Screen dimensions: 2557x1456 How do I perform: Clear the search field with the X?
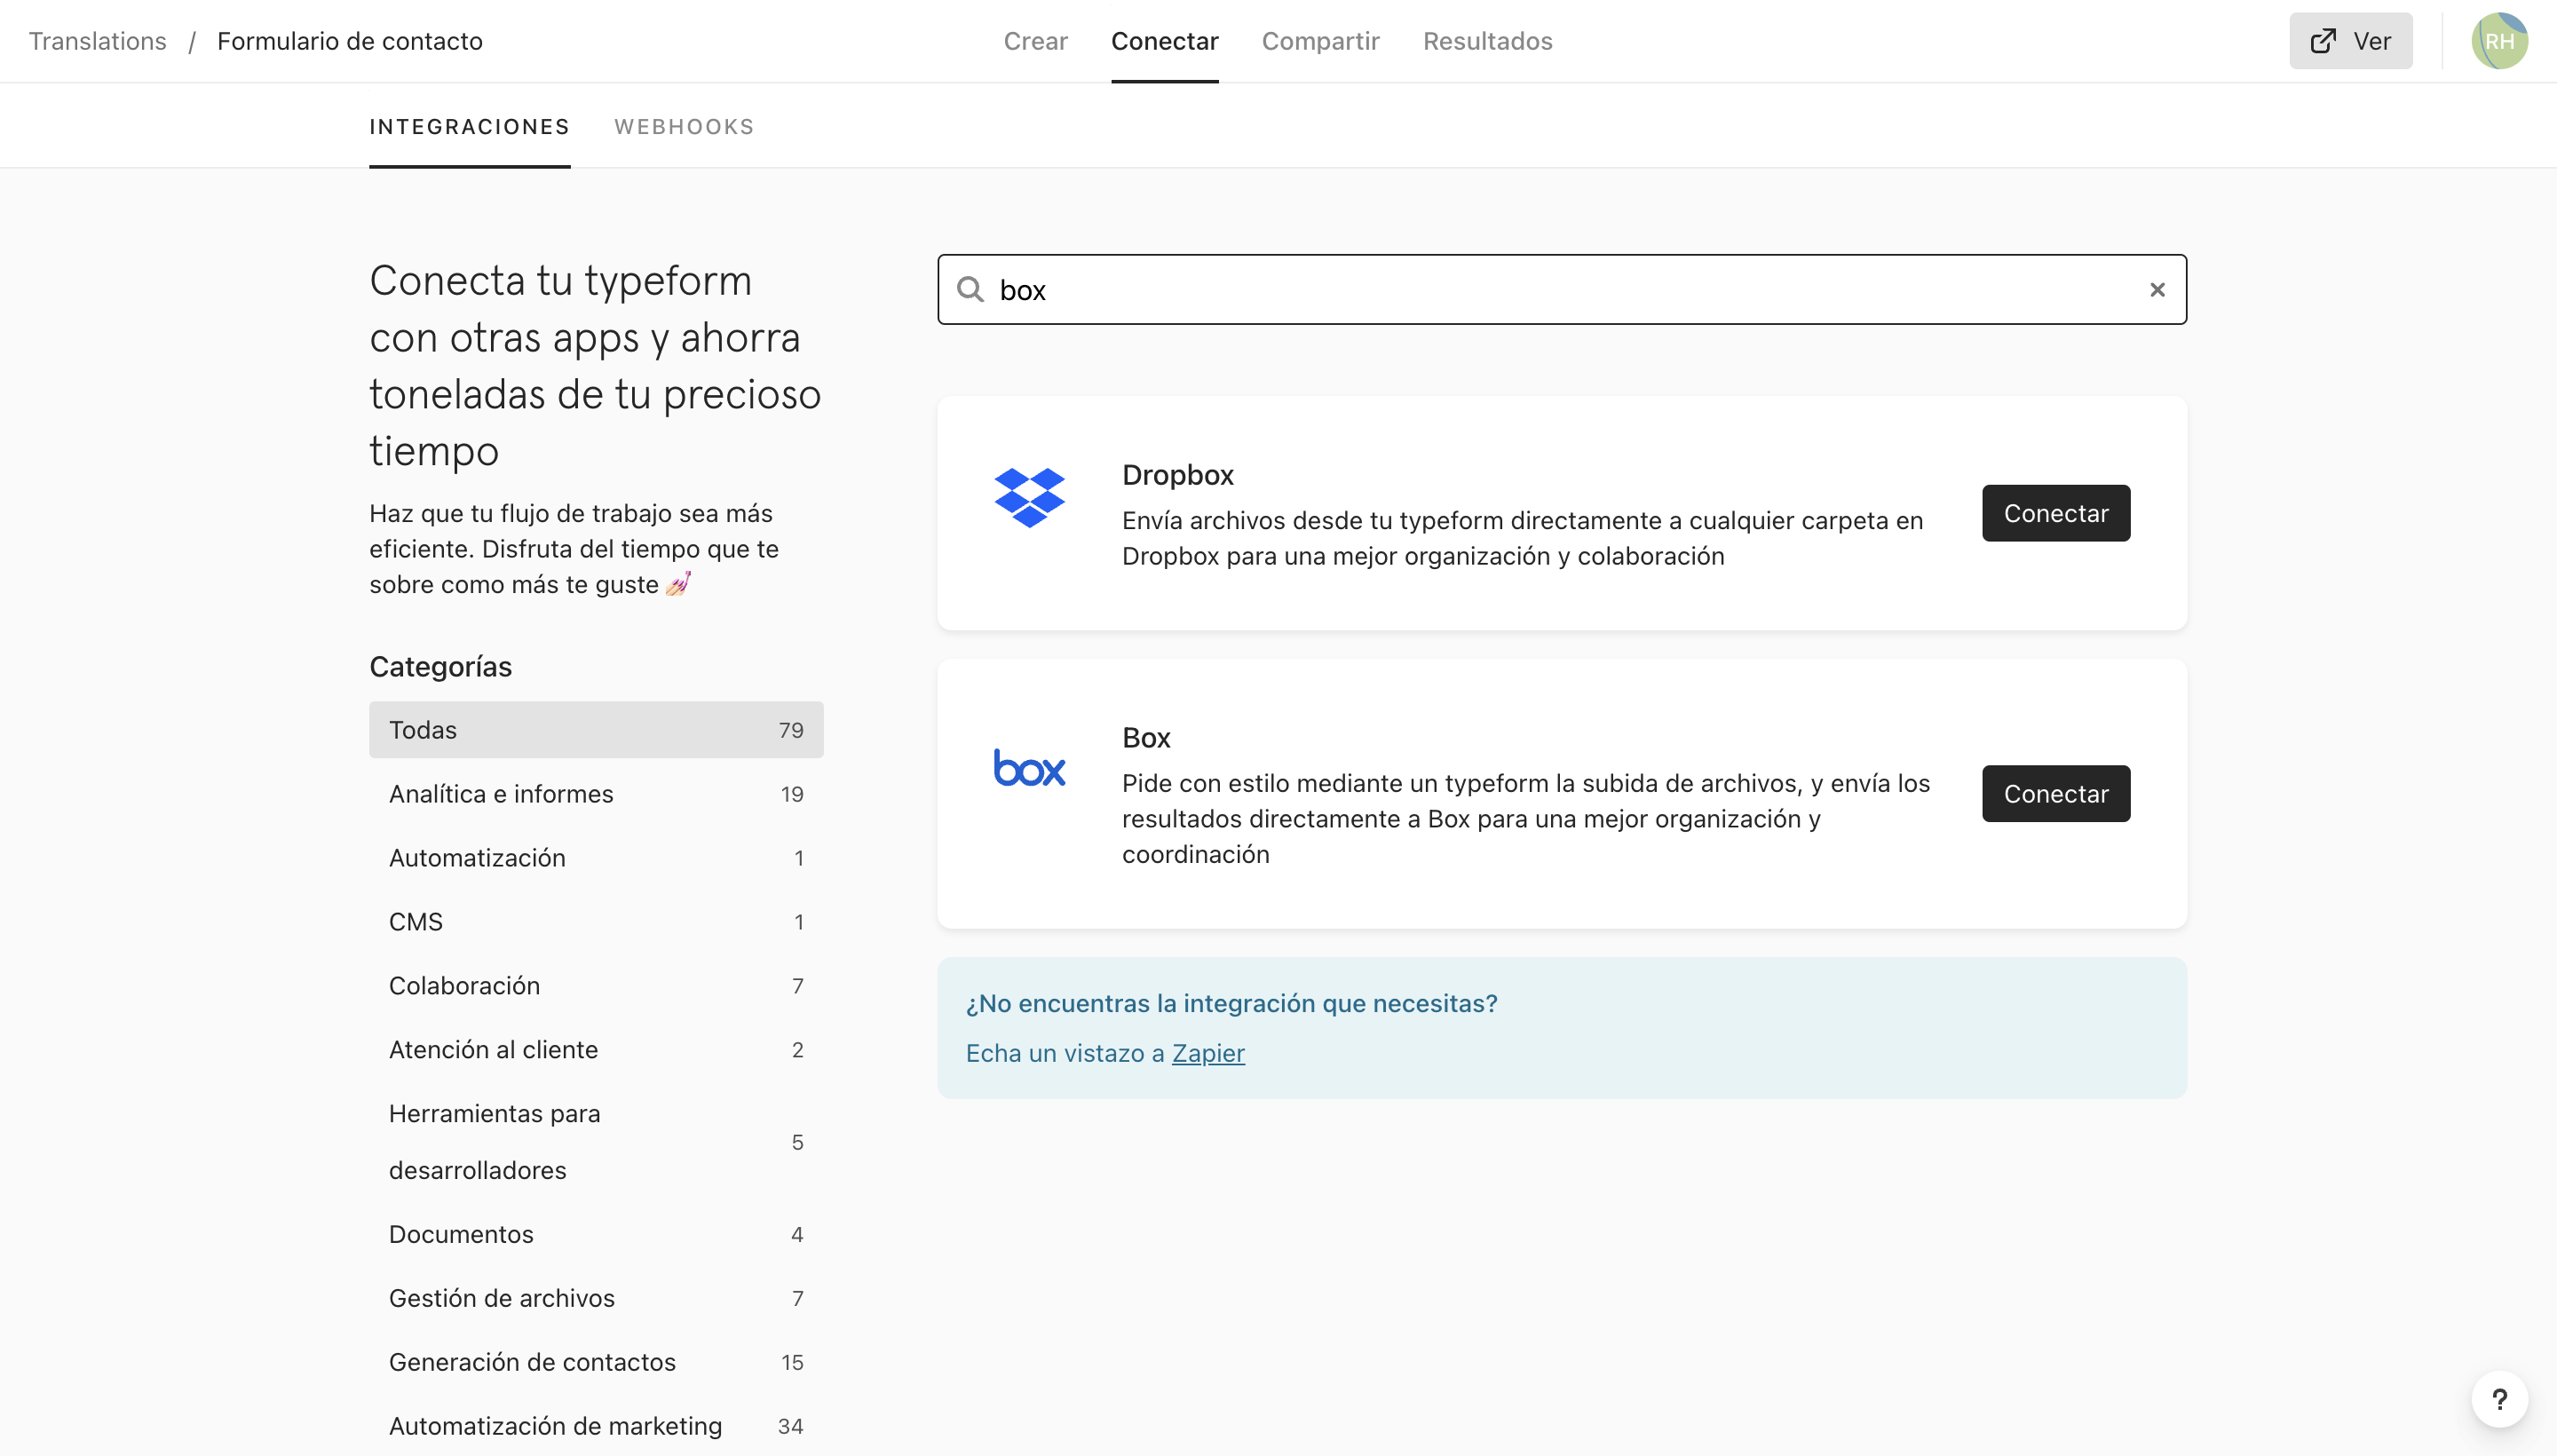coord(2157,290)
